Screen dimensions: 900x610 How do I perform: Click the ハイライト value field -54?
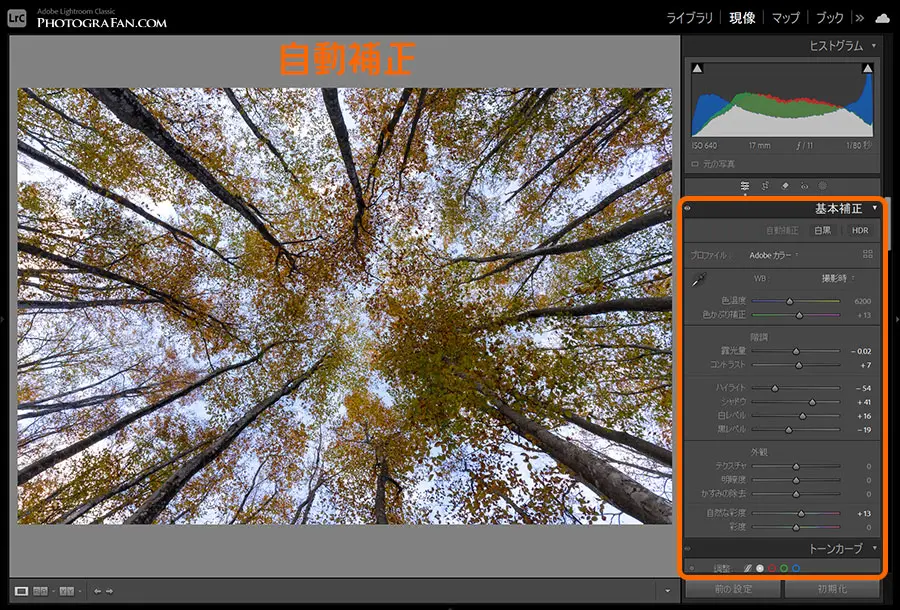point(863,388)
